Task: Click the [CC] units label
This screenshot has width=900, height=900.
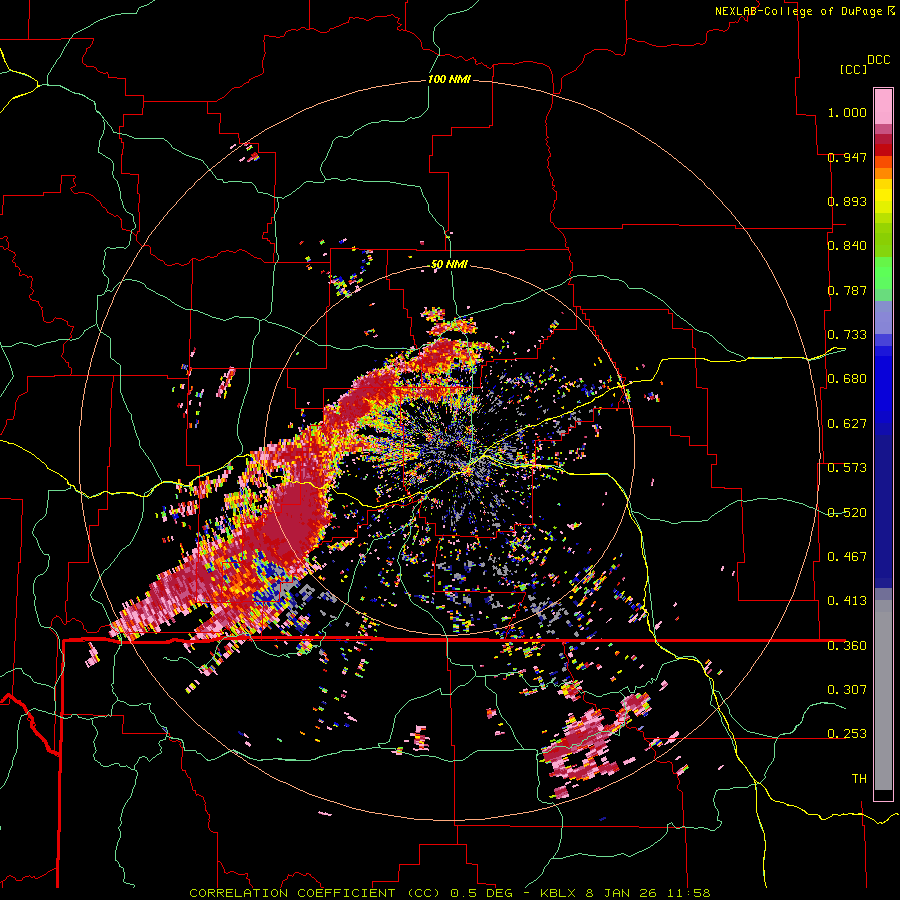Action: click(853, 69)
